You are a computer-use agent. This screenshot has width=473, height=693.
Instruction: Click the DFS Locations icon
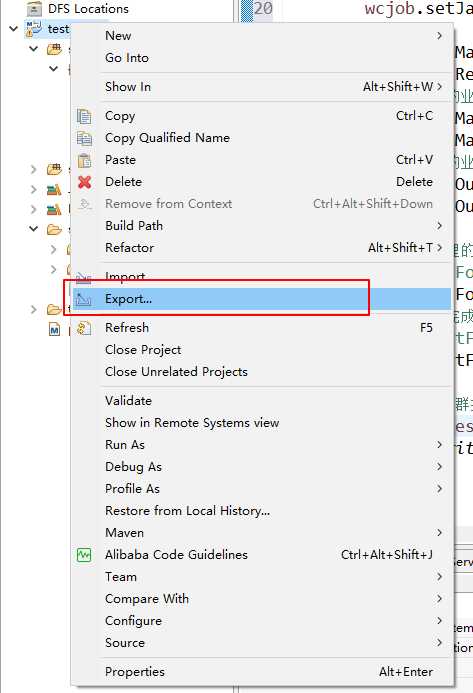coord(34,8)
